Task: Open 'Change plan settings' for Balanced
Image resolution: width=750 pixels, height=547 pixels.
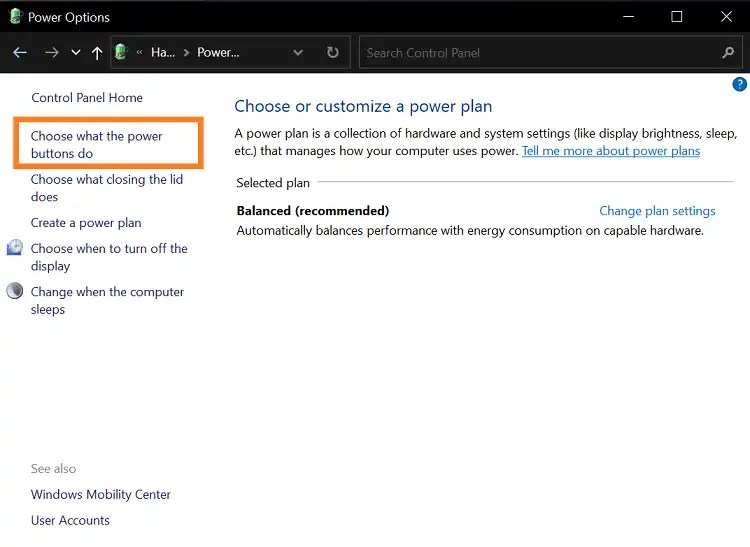Action: pyautogui.click(x=657, y=211)
